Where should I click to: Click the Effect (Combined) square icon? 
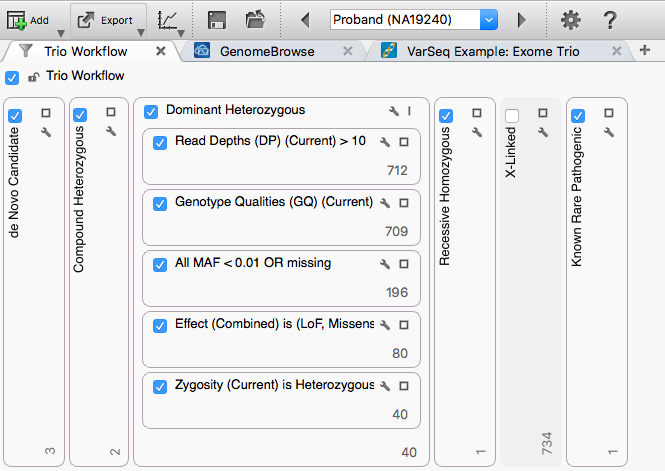[x=404, y=325]
